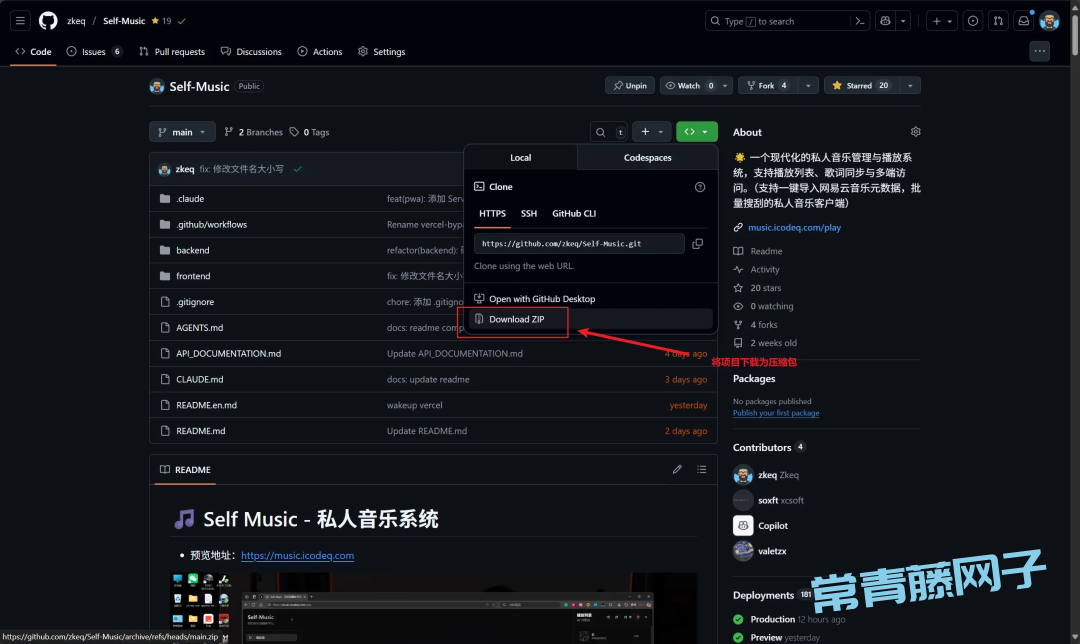Open the README outline list icon
Image resolution: width=1080 pixels, height=644 pixels.
pos(702,469)
